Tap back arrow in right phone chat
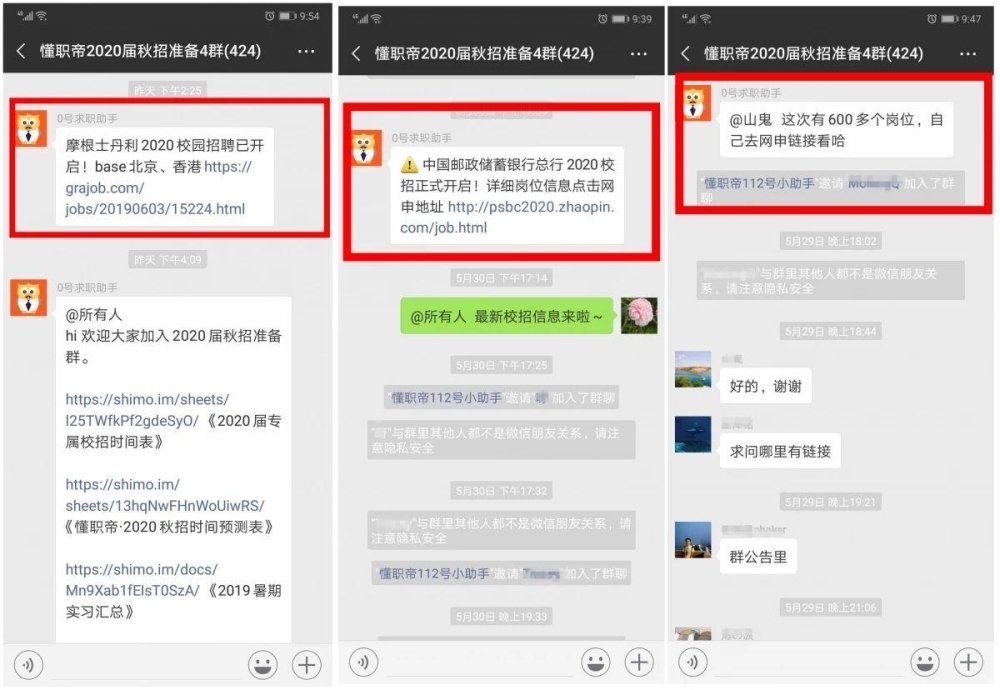The width and height of the screenshot is (1000, 690). click(x=685, y=54)
